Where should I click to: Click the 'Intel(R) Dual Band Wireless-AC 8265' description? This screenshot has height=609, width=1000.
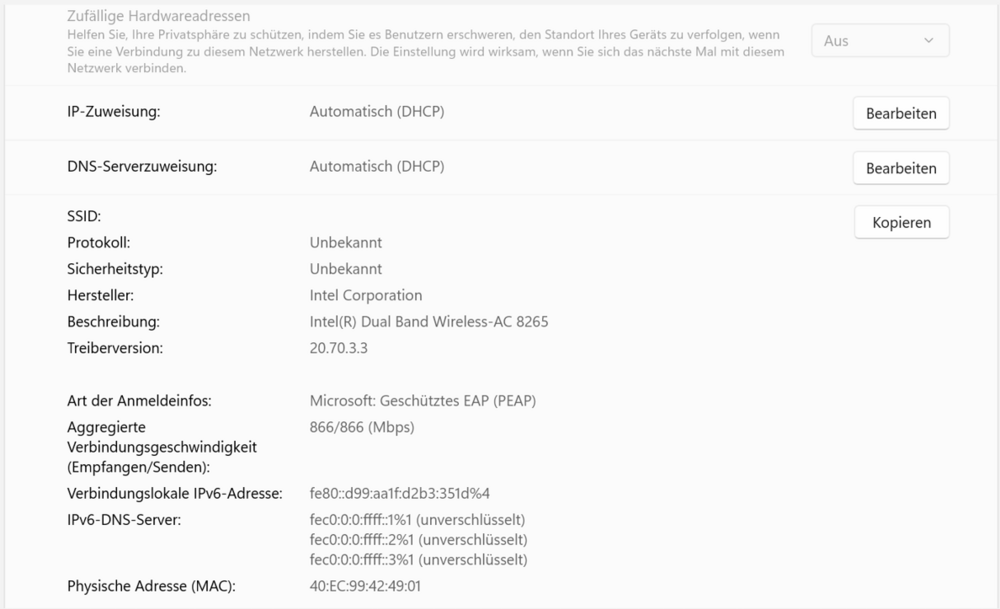click(x=429, y=322)
